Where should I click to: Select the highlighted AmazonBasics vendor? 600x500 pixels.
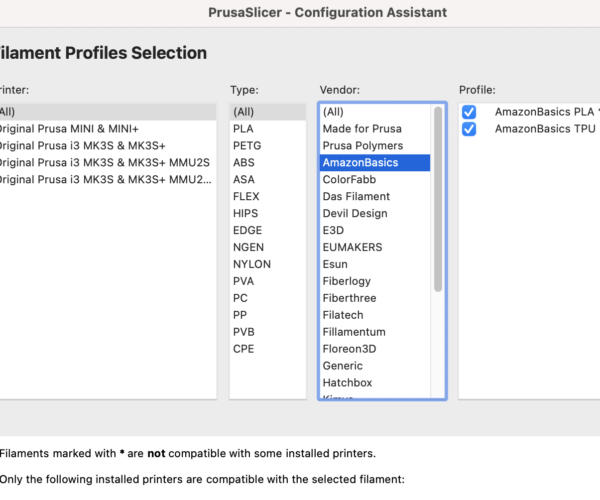click(x=375, y=163)
